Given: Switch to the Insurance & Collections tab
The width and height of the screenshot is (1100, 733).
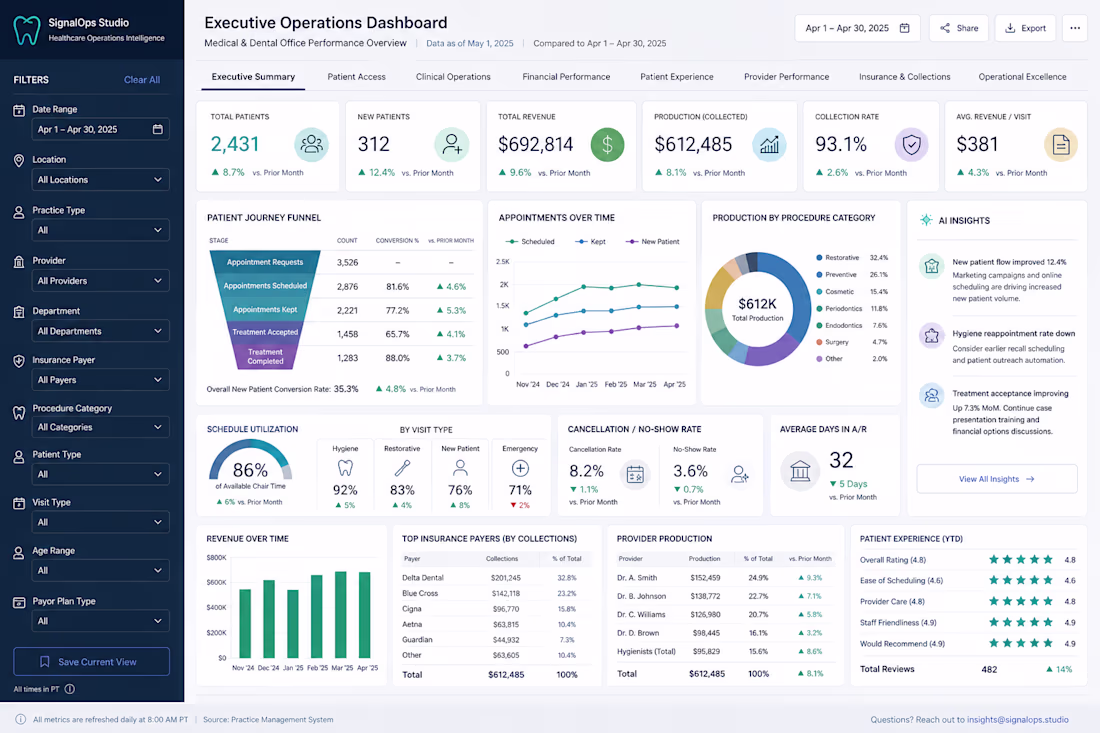Looking at the screenshot, I should (x=904, y=76).
